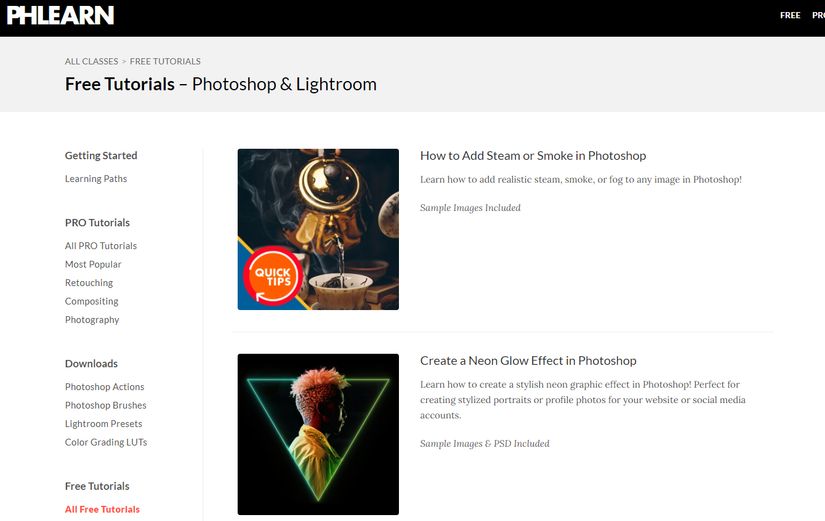Go to ALL CLASSES breadcrumb
Screen dimensions: 825x521
(92, 61)
